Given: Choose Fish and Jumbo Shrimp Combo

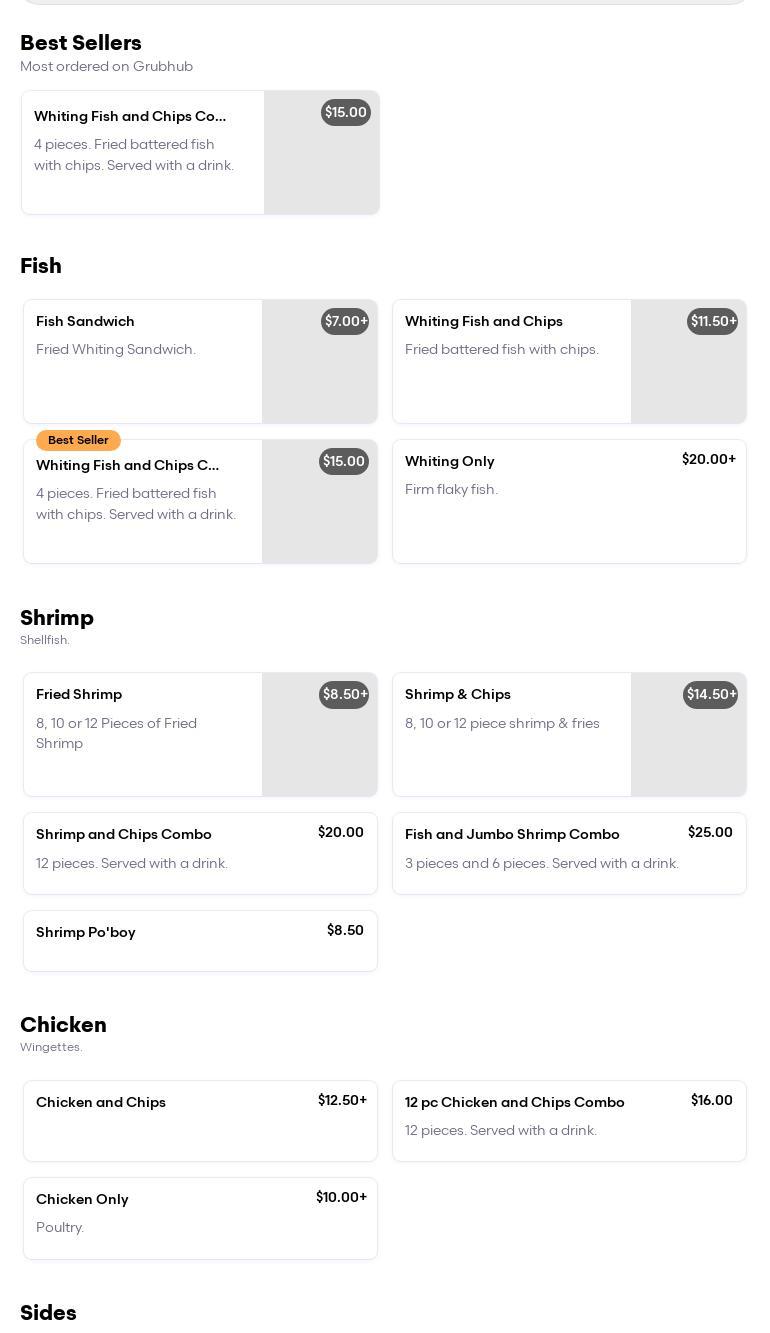Looking at the screenshot, I should coord(512,835).
